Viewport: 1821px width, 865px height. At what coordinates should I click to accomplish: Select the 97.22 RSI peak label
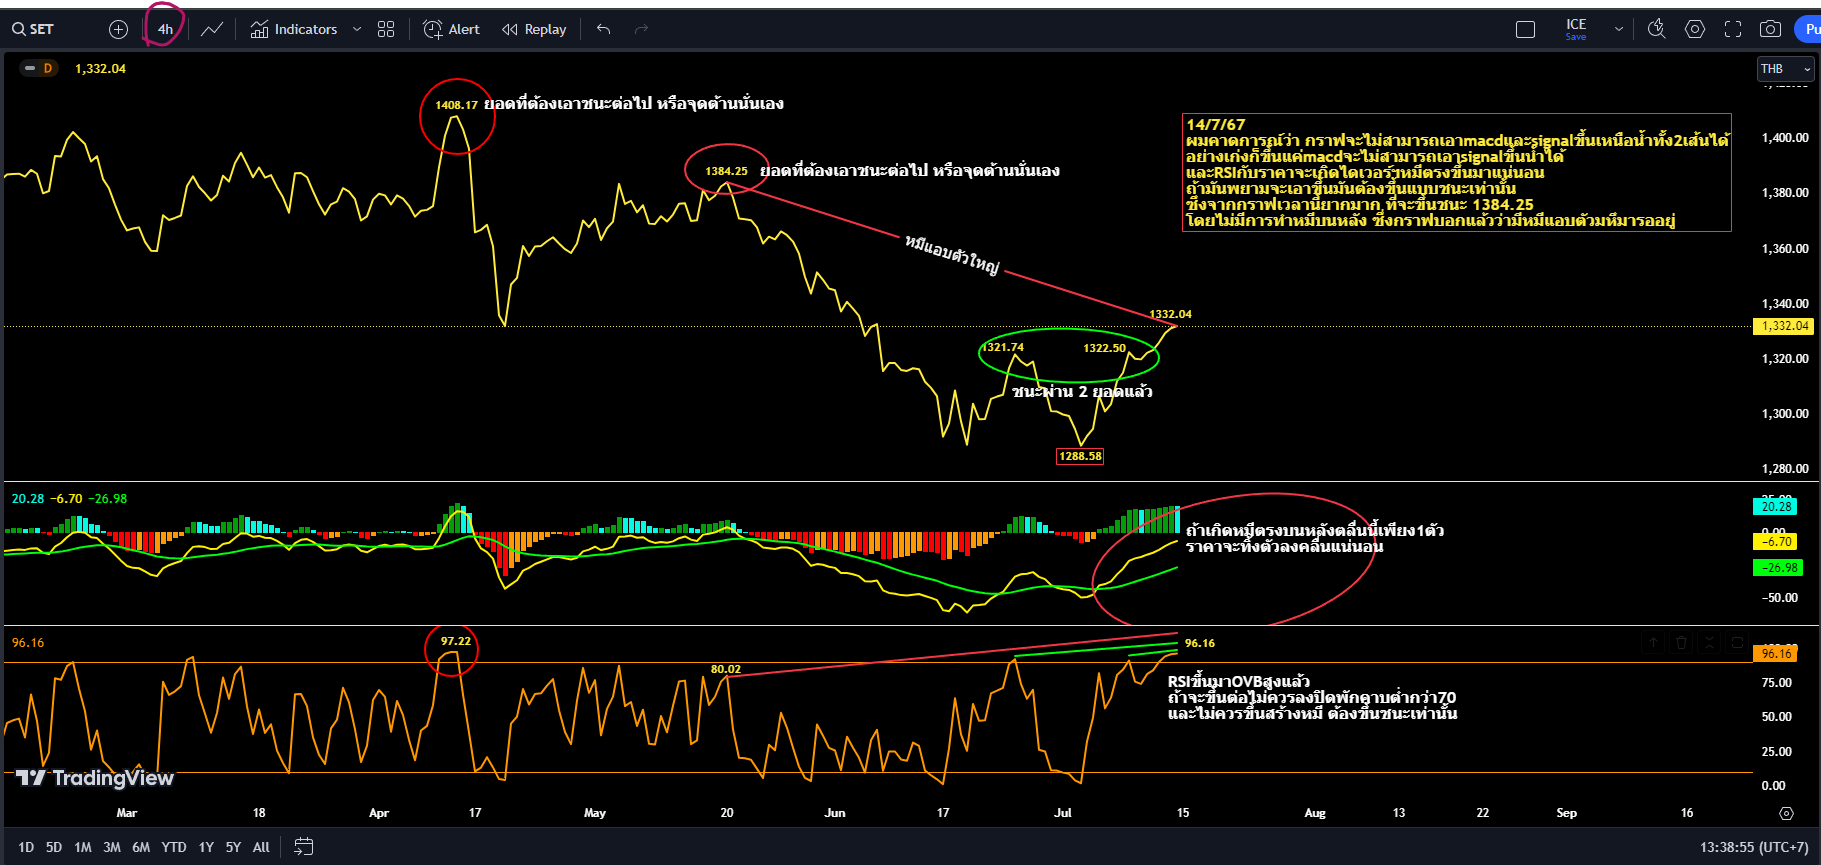[x=455, y=641]
